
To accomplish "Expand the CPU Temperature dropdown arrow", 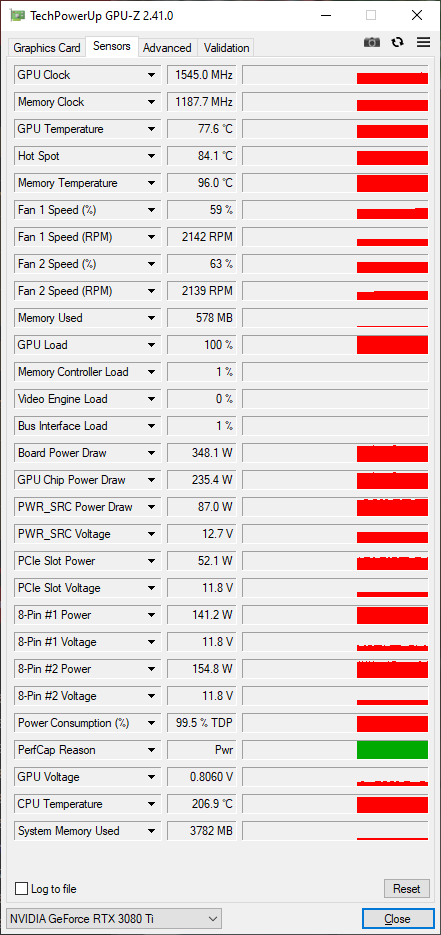I will pyautogui.click(x=151, y=804).
